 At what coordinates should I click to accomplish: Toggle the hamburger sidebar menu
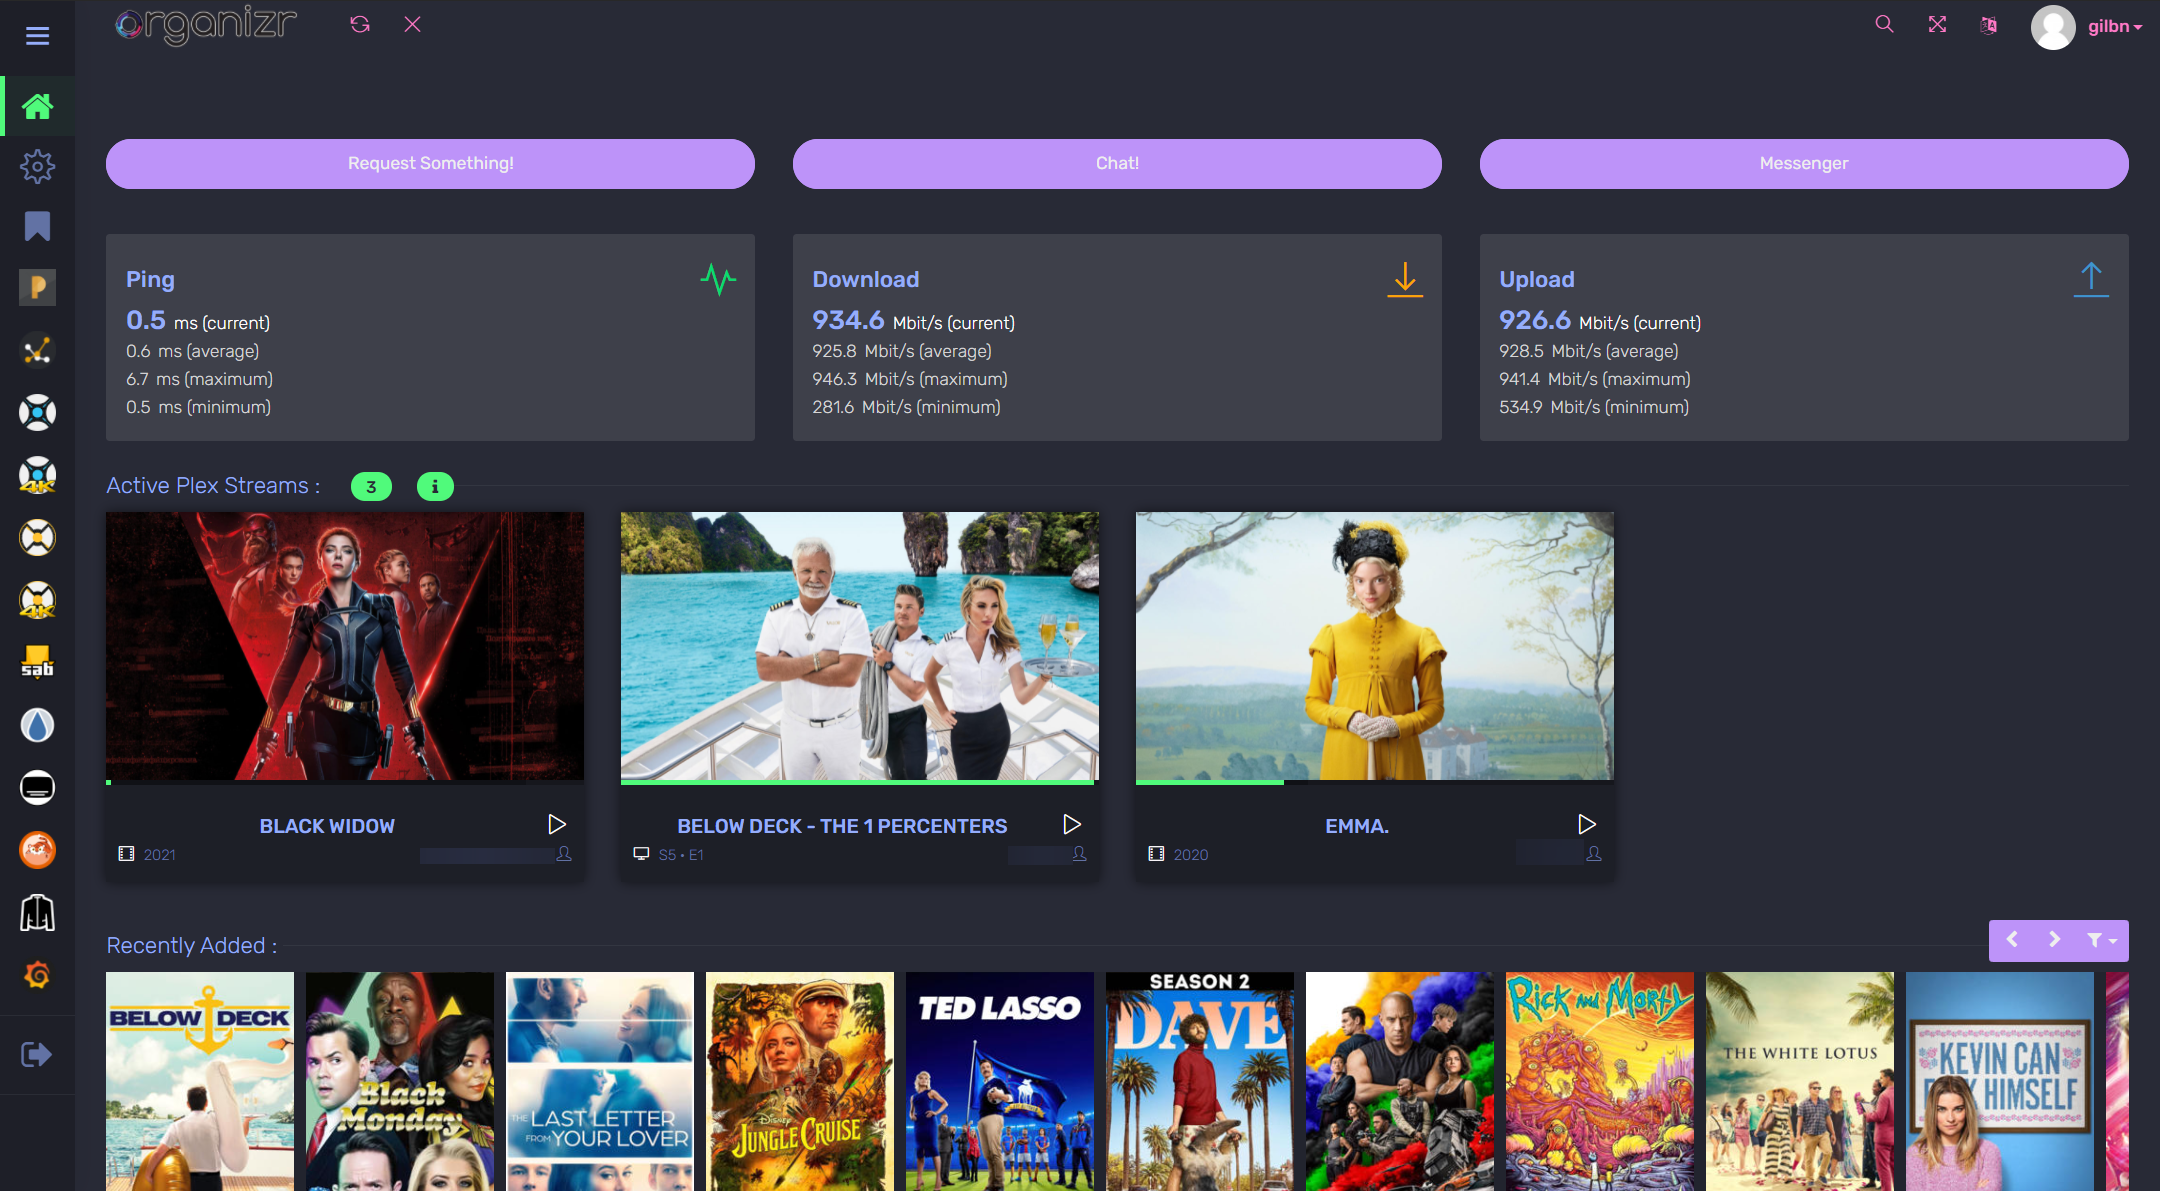37,36
